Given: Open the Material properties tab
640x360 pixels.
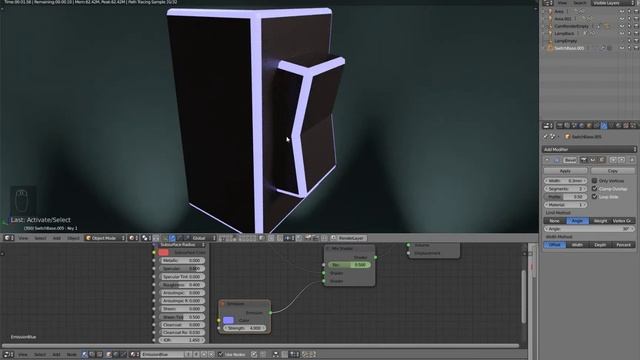Looking at the screenshot, I should coord(618,125).
